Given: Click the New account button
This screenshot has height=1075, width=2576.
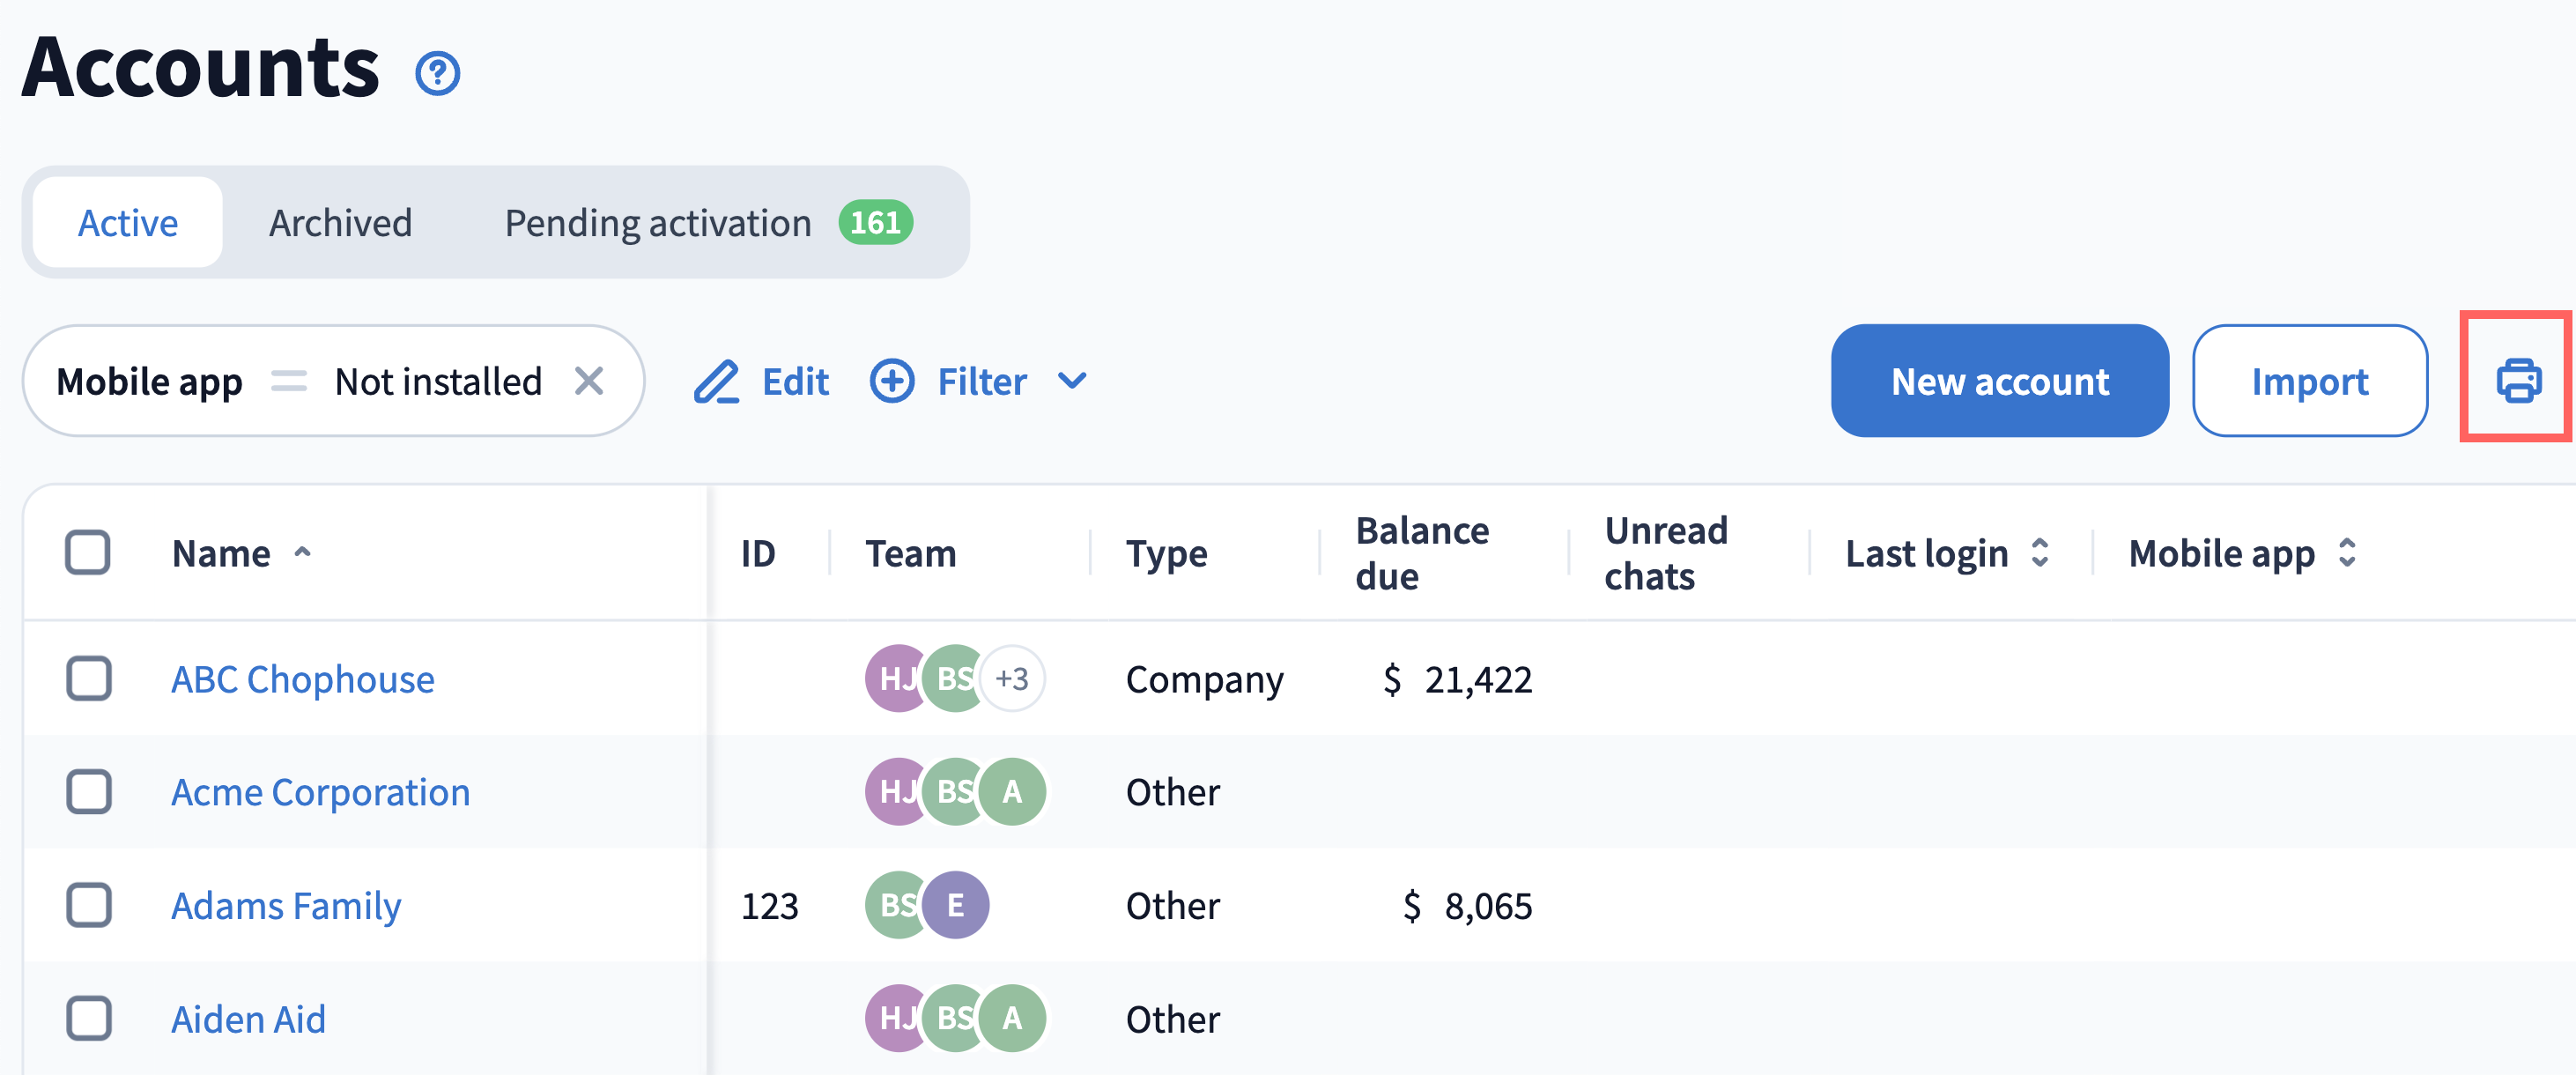Looking at the screenshot, I should click(1999, 380).
